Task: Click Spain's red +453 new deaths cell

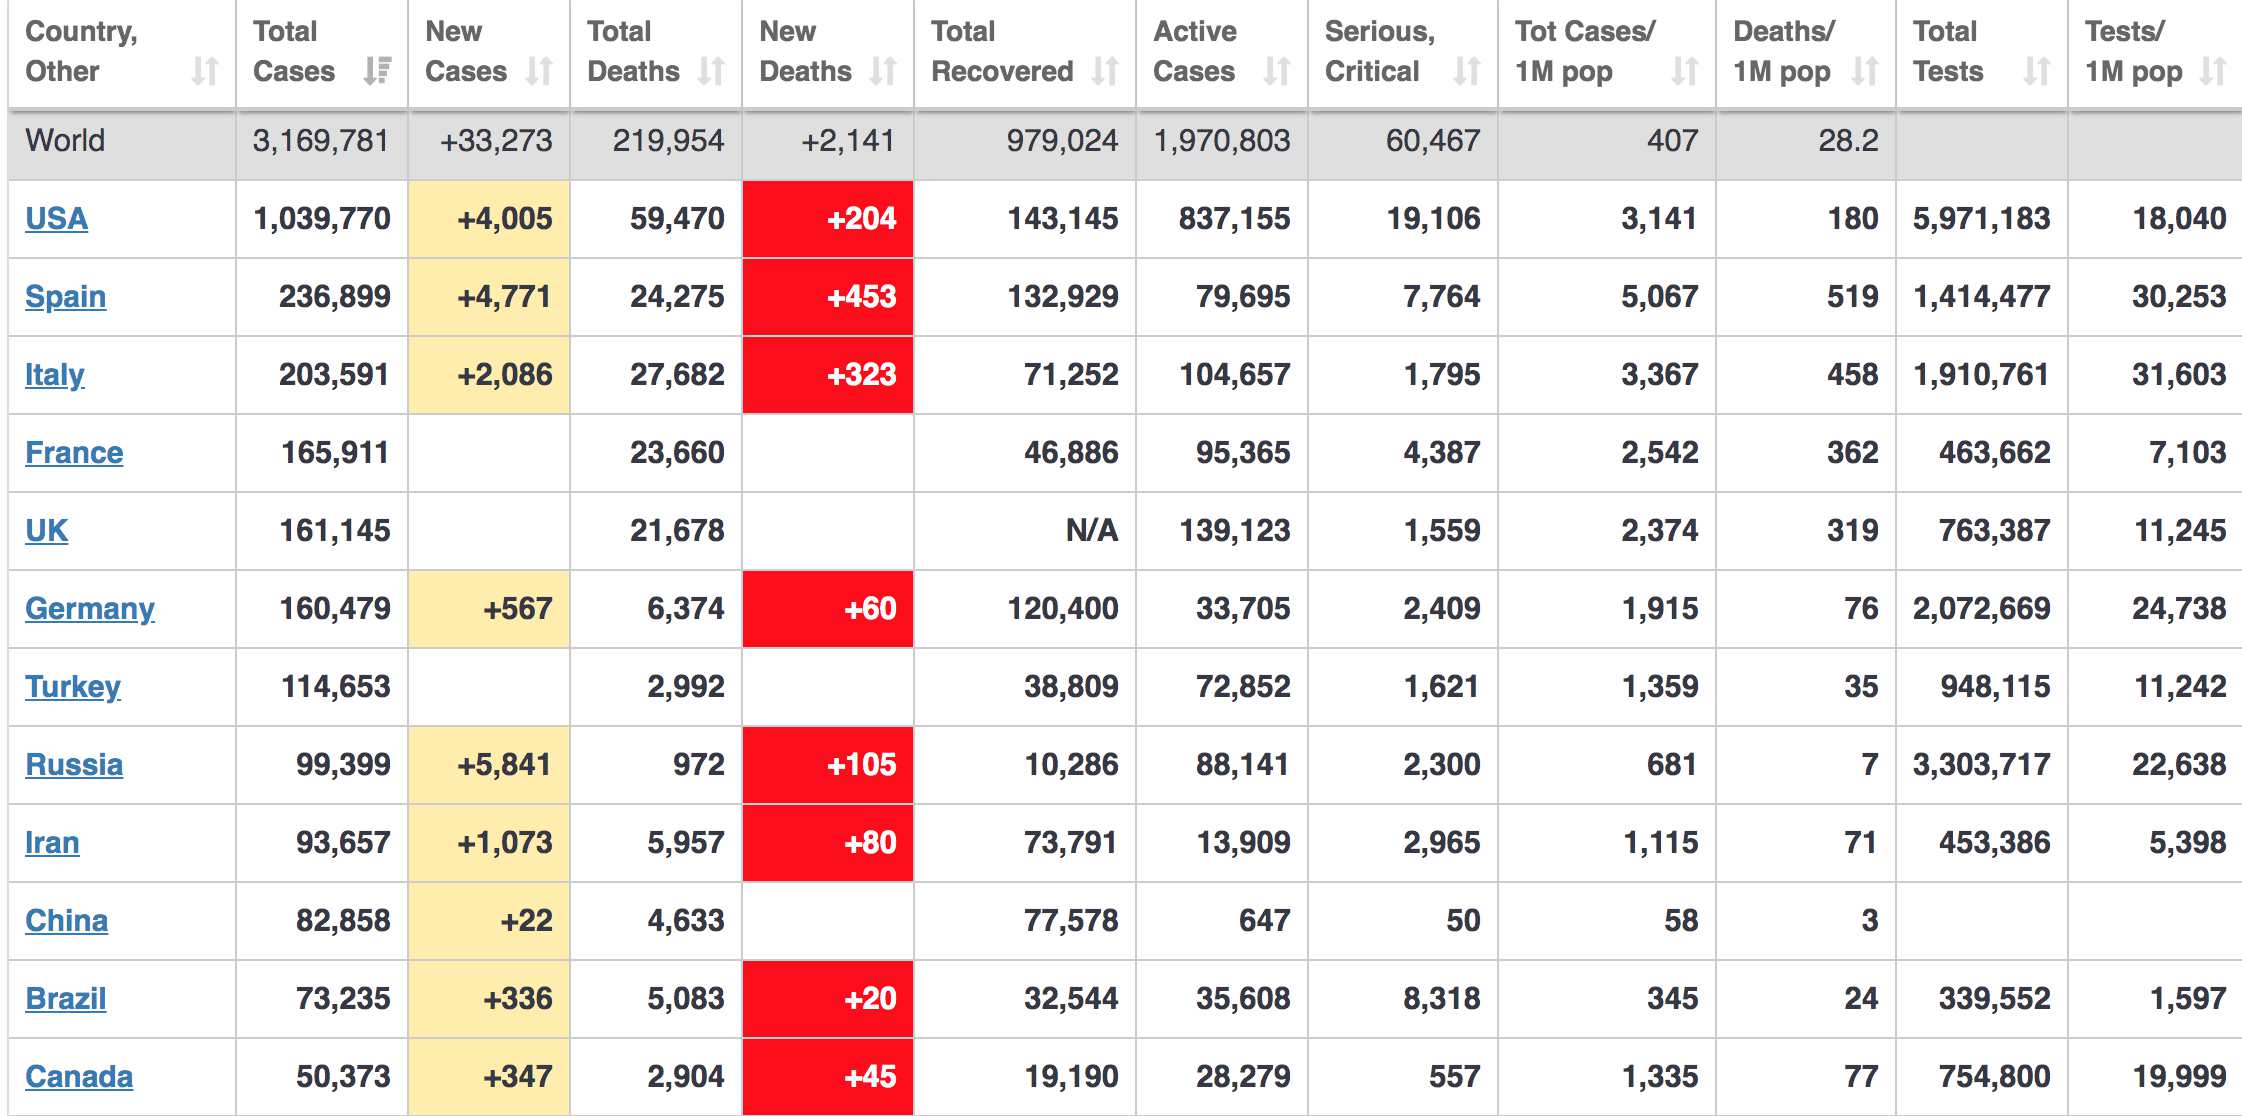Action: (x=828, y=297)
